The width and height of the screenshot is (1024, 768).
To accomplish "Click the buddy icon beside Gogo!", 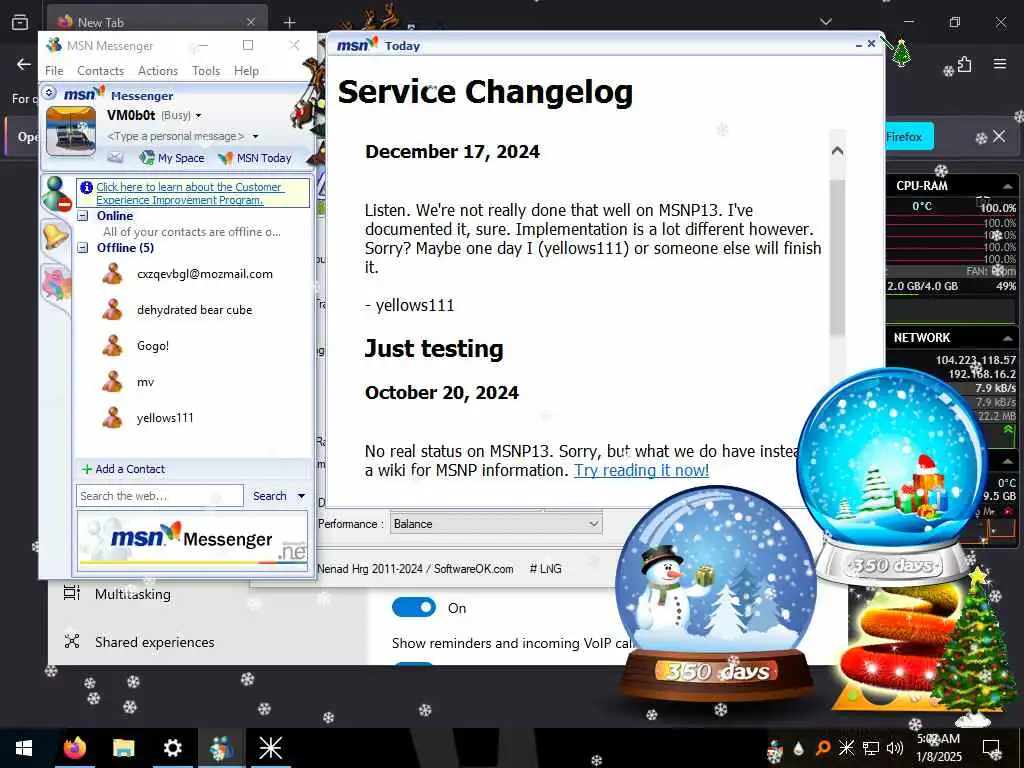I will 112,345.
